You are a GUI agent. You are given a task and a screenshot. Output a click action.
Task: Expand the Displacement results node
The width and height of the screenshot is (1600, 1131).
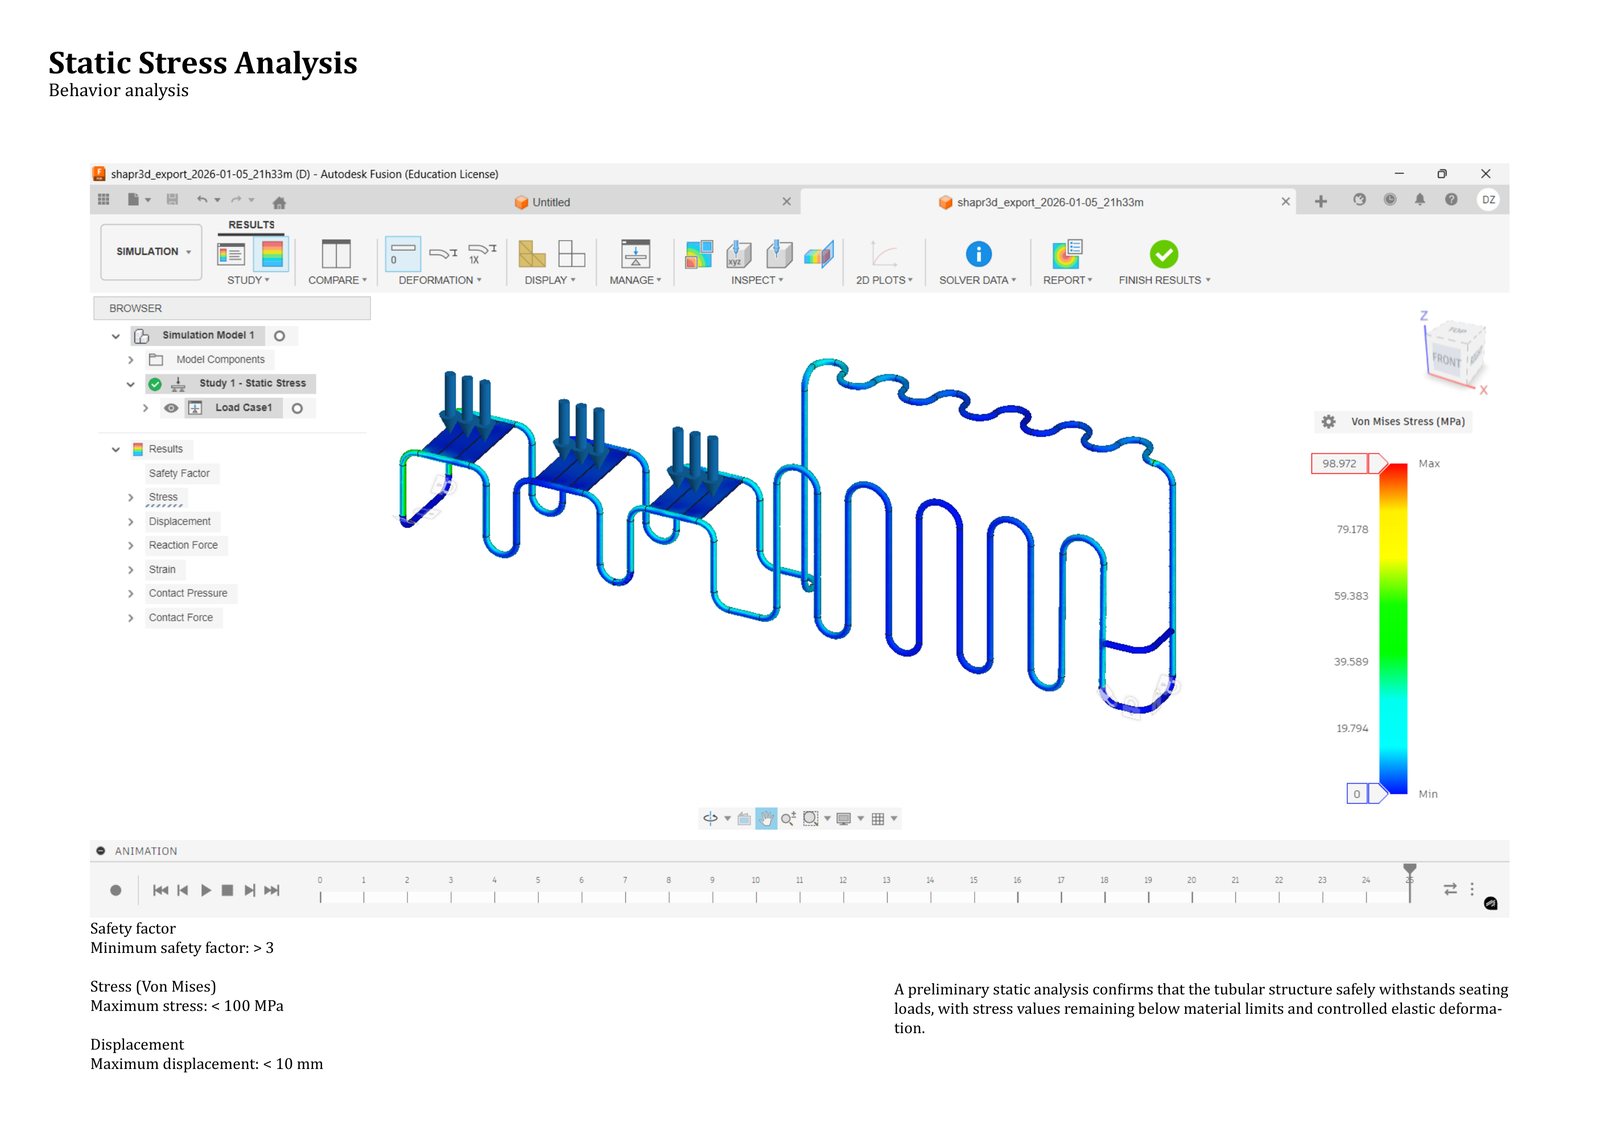(130, 522)
